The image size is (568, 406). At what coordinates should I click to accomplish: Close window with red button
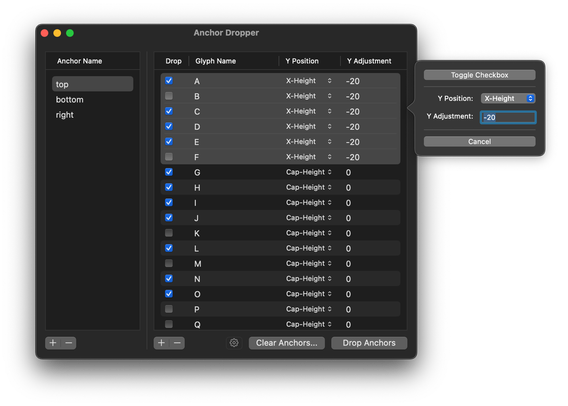point(45,33)
